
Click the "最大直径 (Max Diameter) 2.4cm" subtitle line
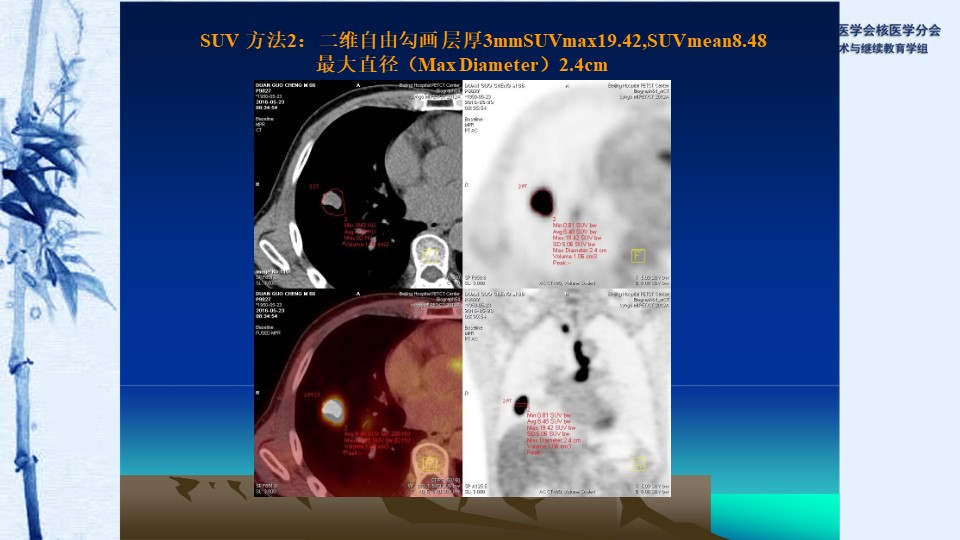(x=461, y=65)
